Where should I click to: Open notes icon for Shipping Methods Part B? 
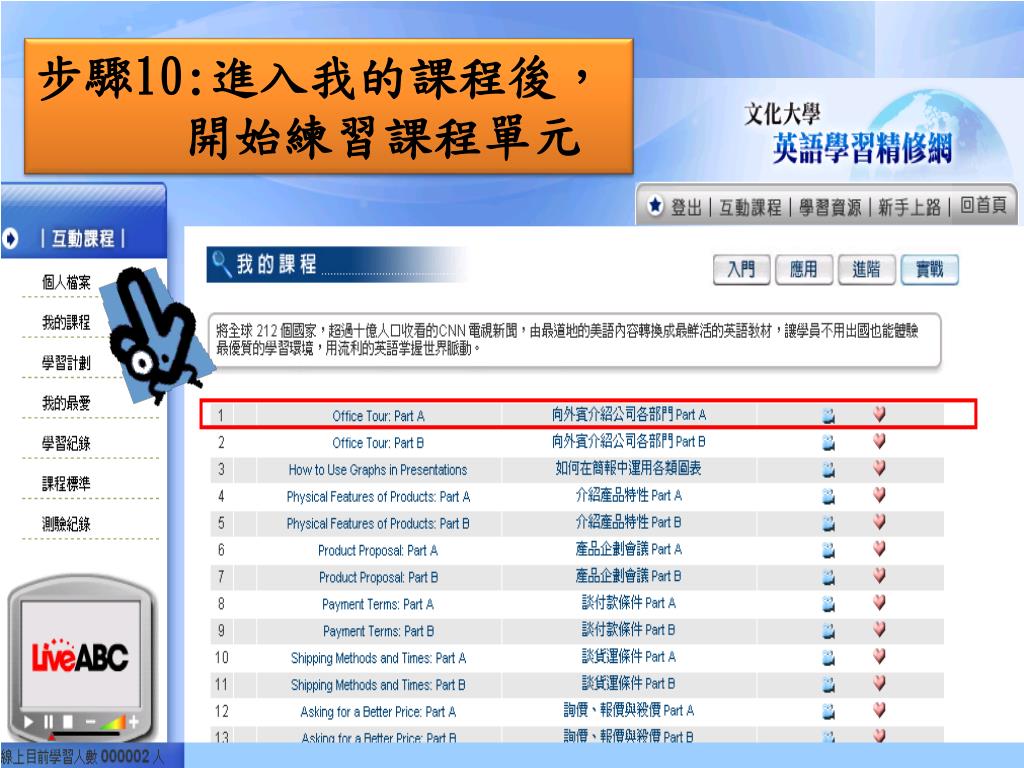click(828, 684)
